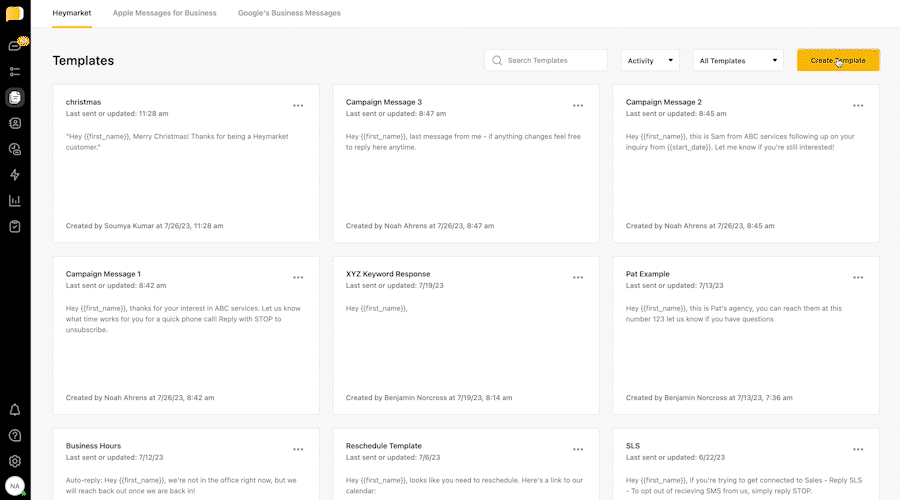Open the christmas template title
The width and height of the screenshot is (900, 500).
tap(83, 102)
